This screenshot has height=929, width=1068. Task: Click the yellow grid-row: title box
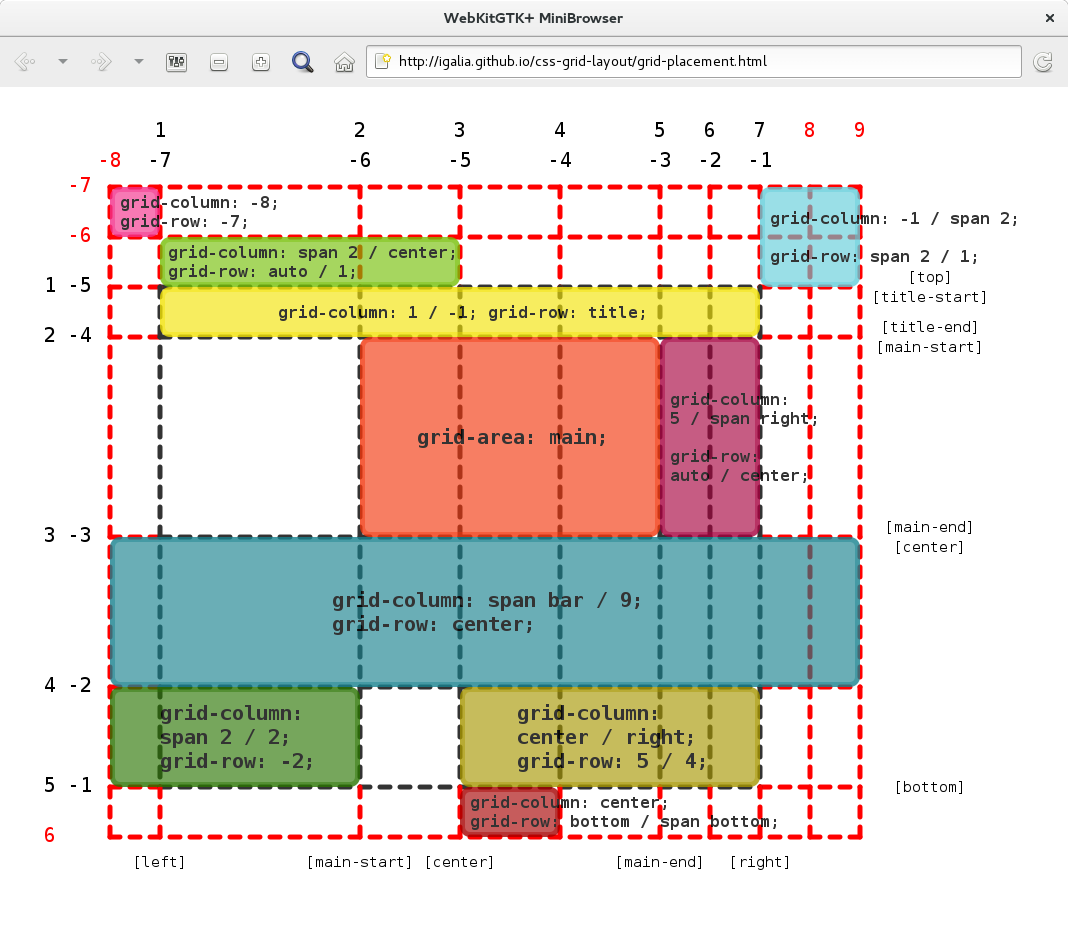pos(460,313)
